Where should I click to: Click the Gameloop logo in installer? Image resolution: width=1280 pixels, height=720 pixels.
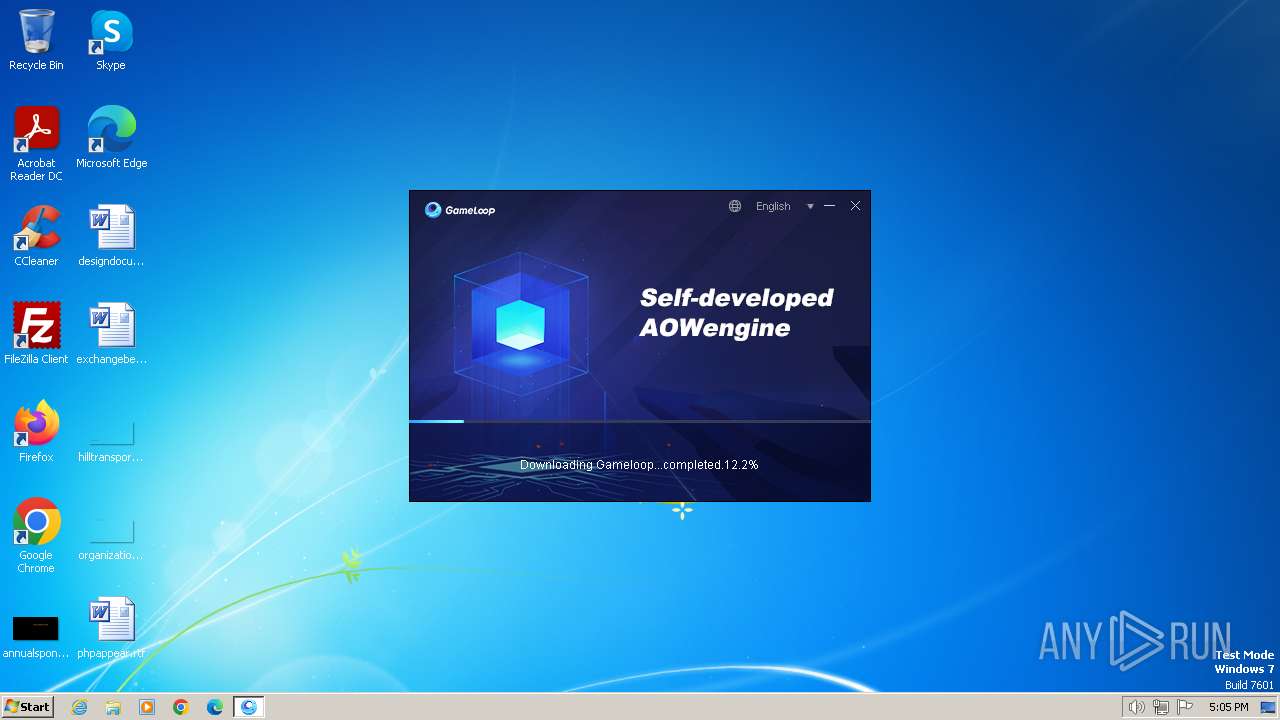pyautogui.click(x=460, y=210)
